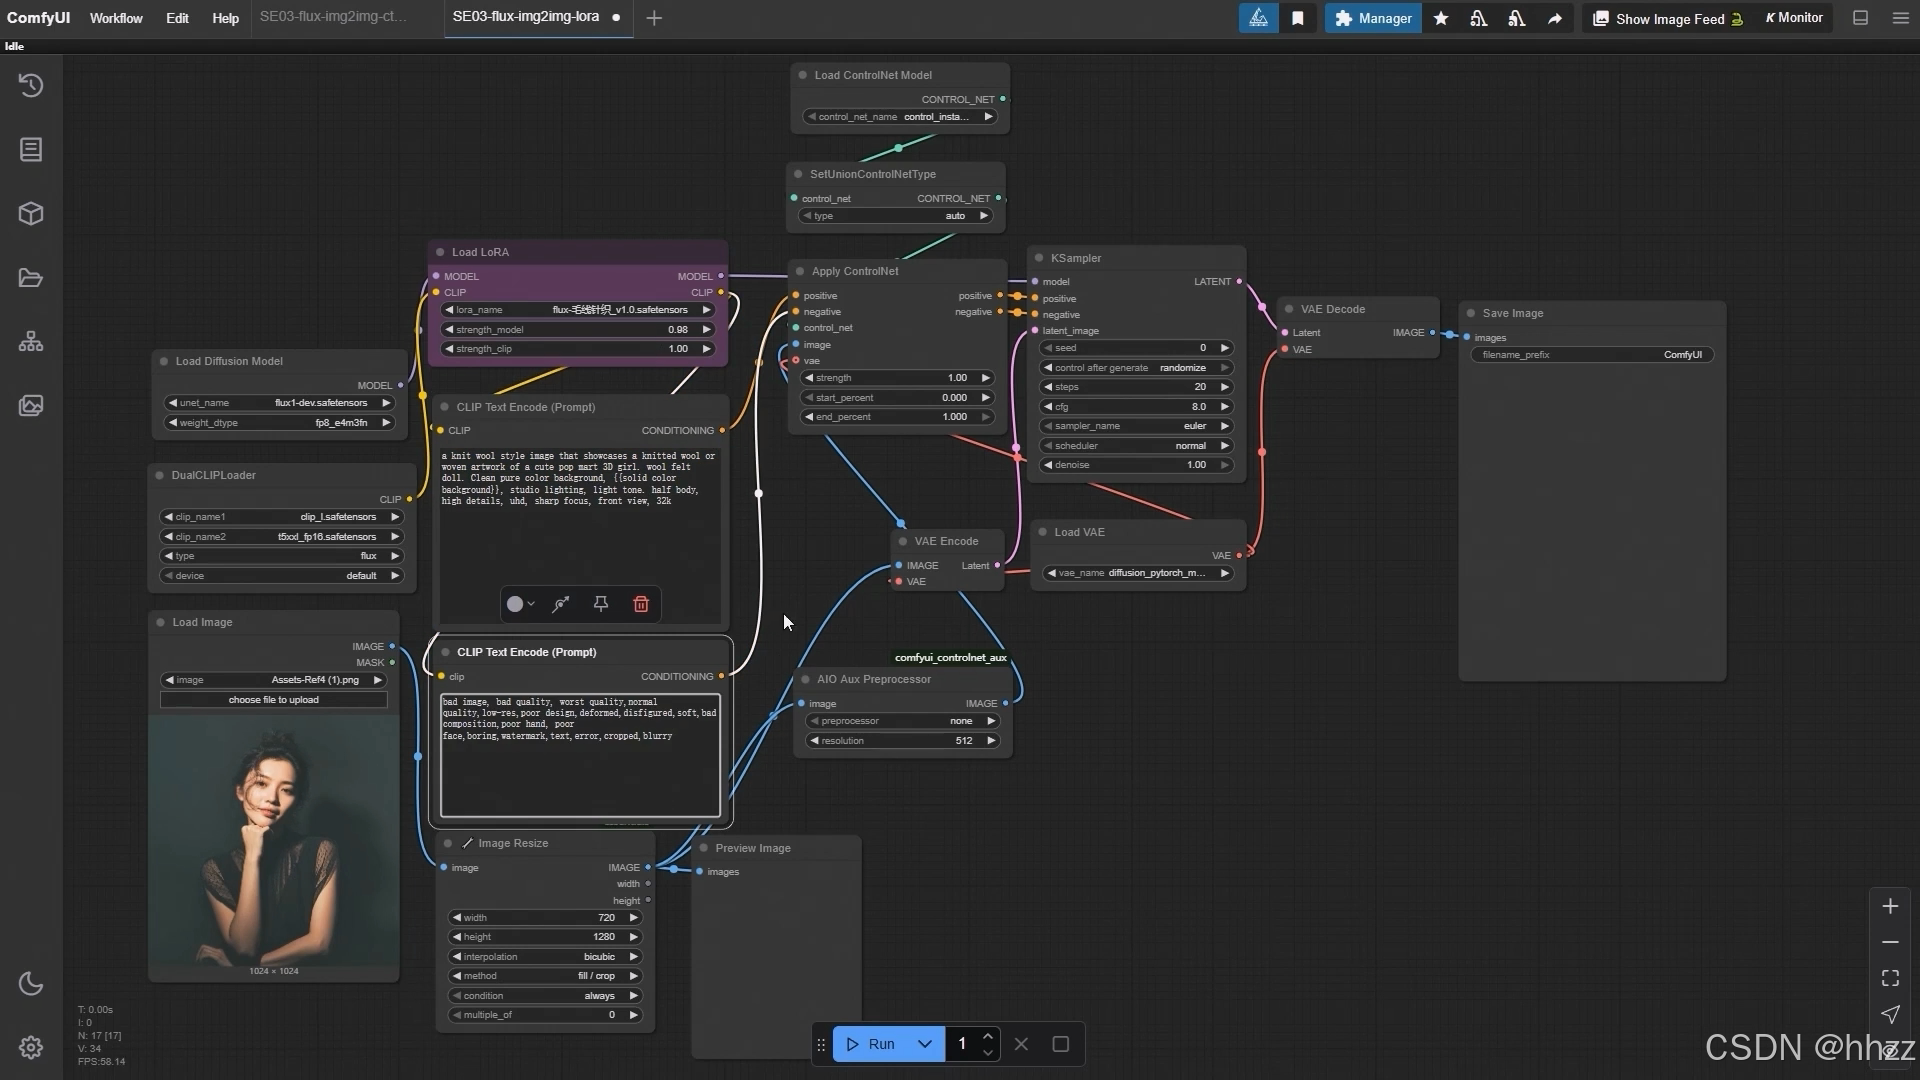Open the node library tree icon
The image size is (1920, 1080).
[x=31, y=342]
